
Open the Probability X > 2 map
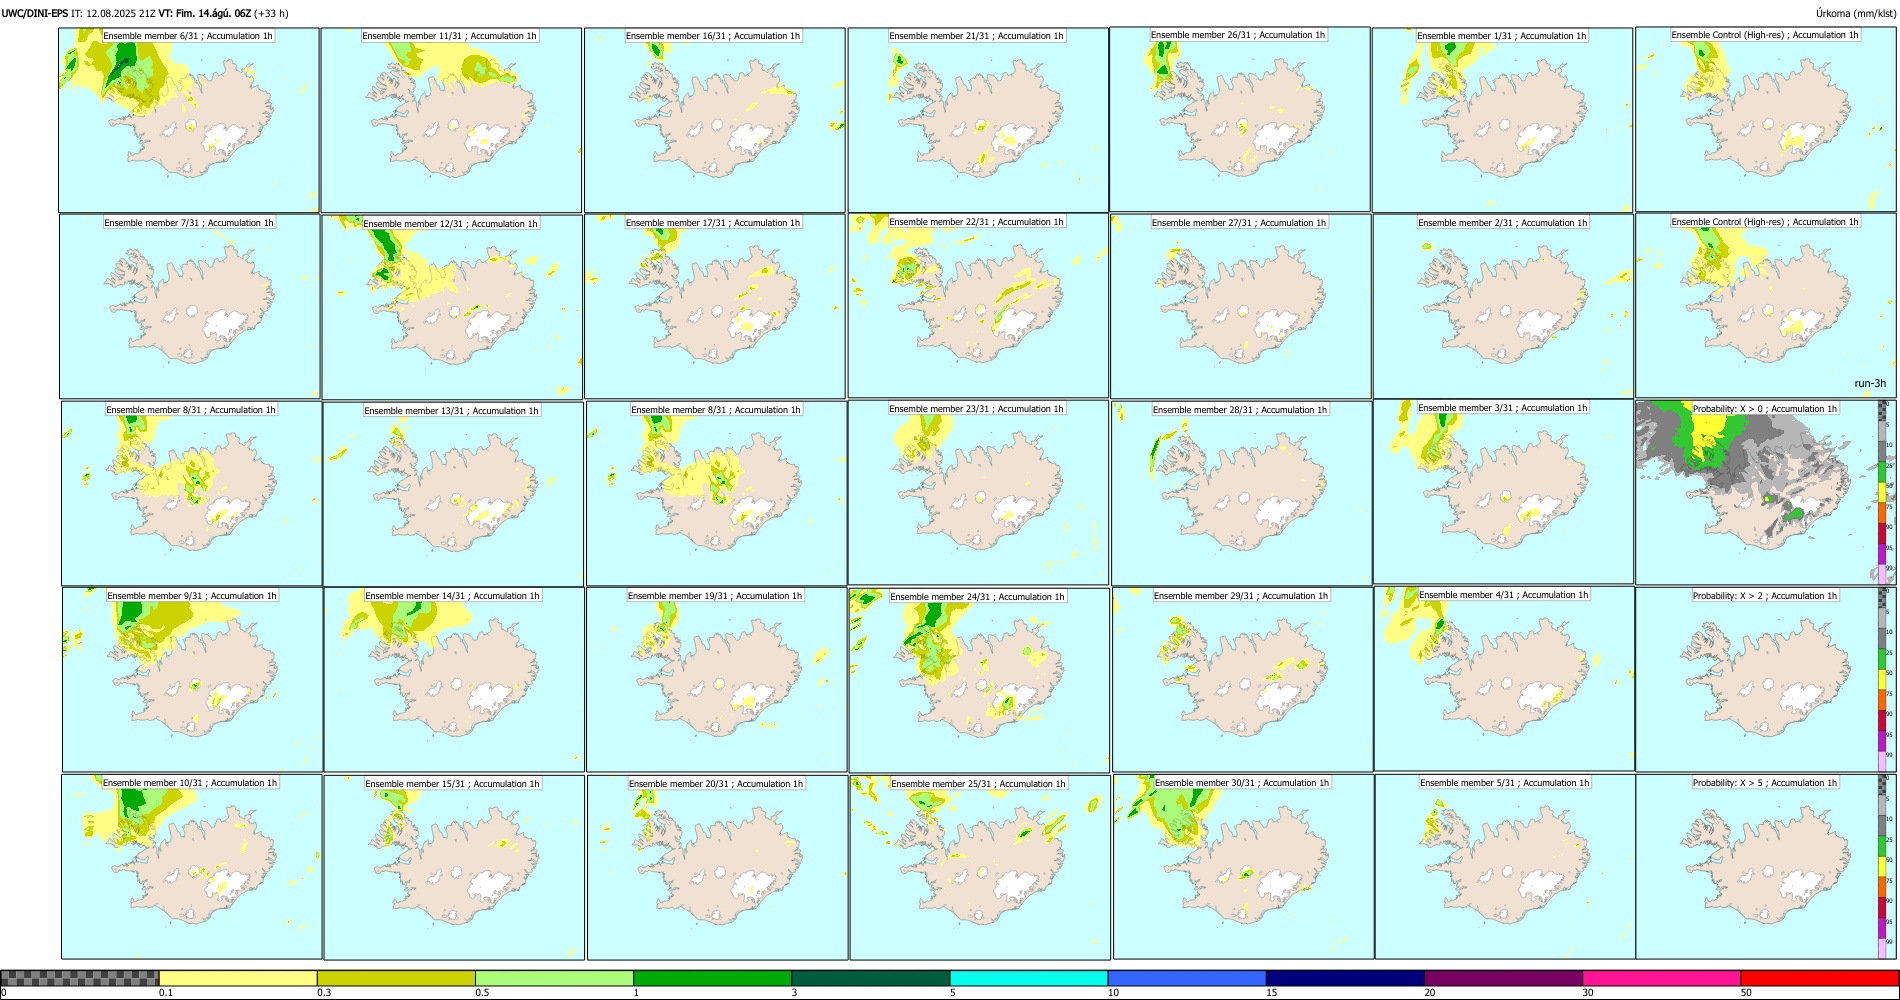tap(1766, 679)
